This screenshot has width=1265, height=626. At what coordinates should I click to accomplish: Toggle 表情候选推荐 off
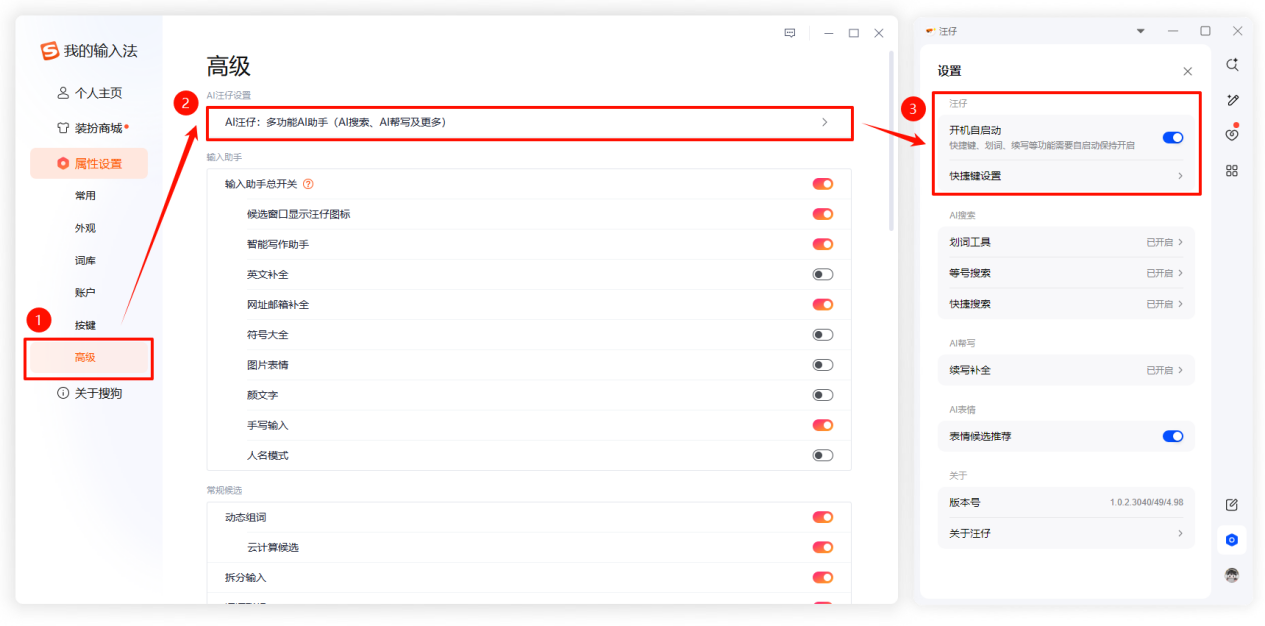[1172, 436]
